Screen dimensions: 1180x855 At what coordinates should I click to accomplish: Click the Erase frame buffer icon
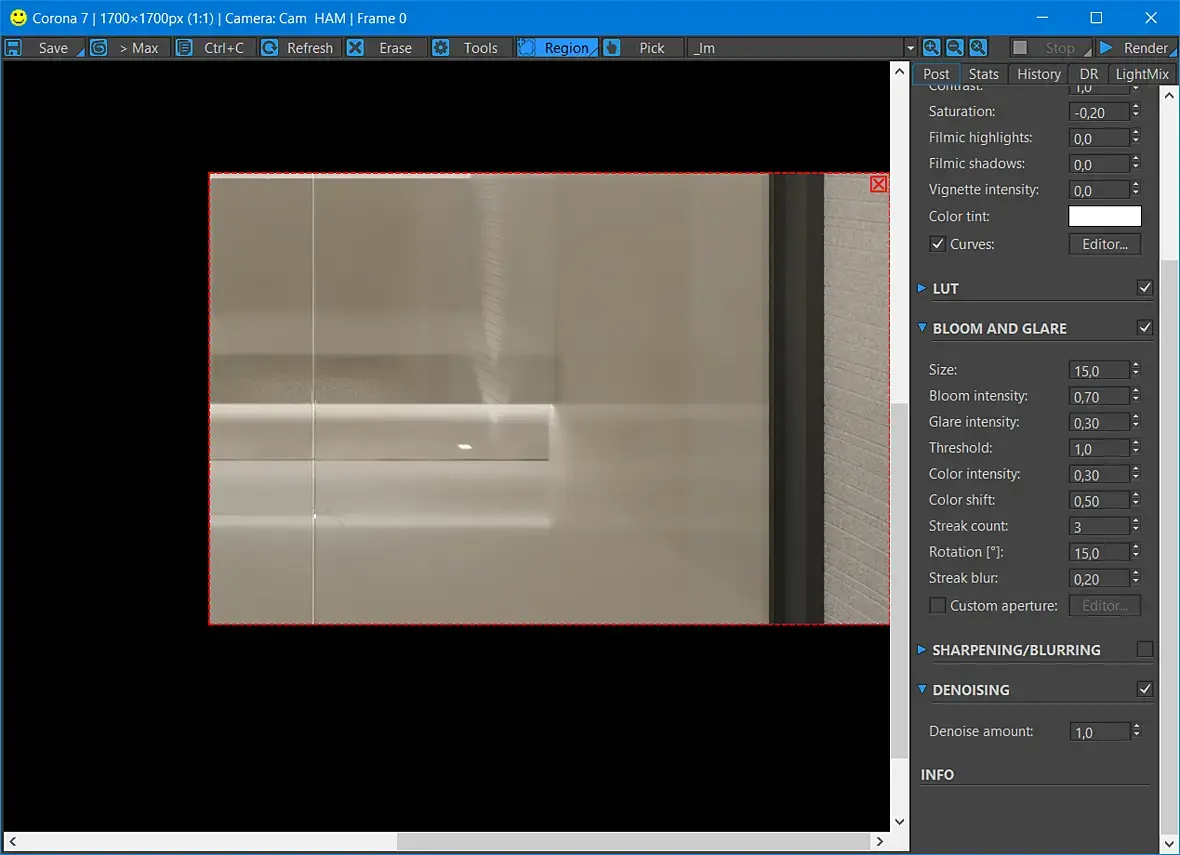356,47
